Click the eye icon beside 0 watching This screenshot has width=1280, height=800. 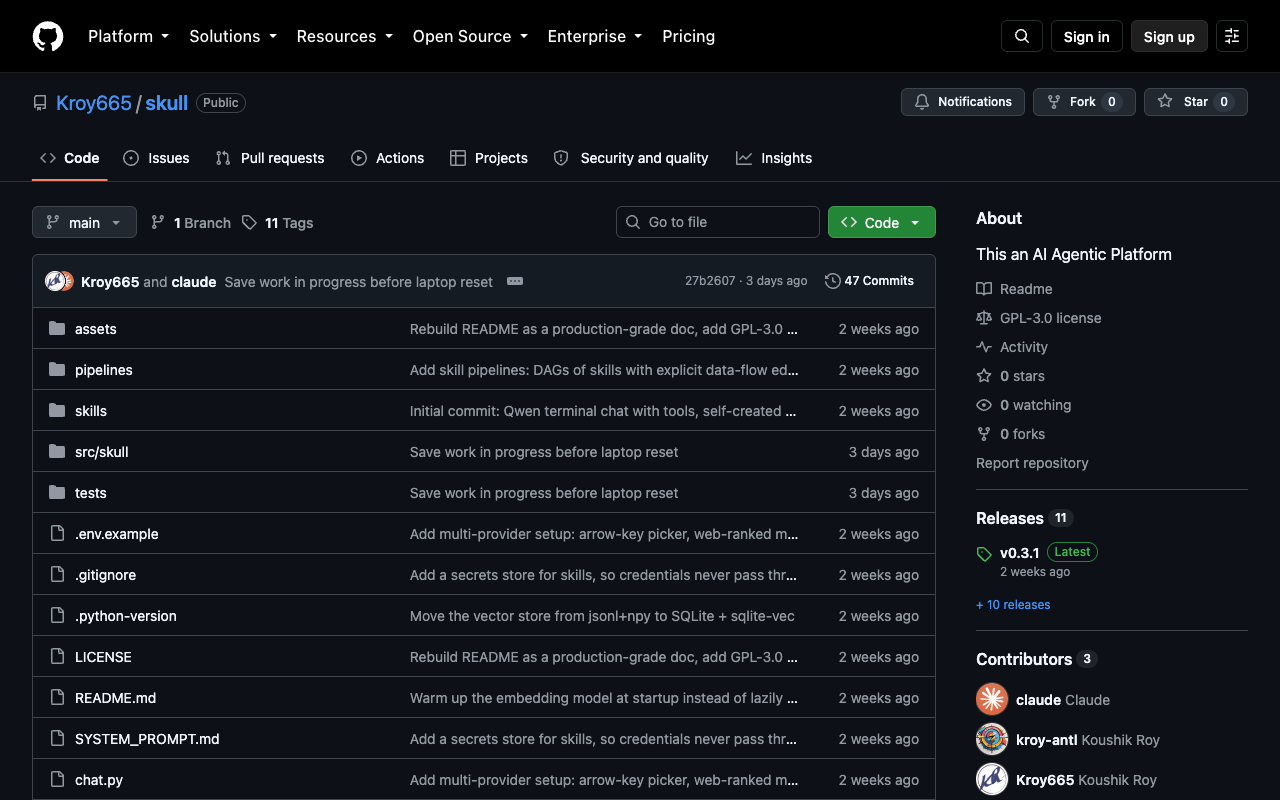984,405
